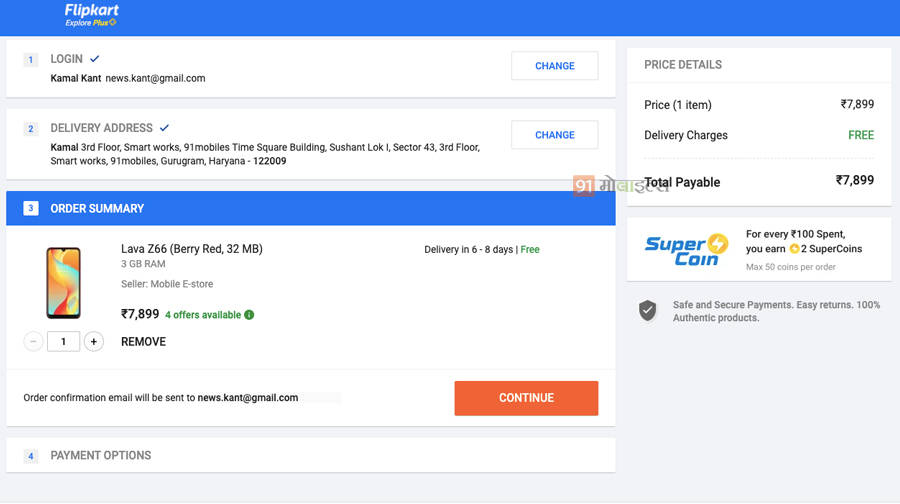Expand the Payment Options section
This screenshot has width=900, height=504.
click(101, 456)
